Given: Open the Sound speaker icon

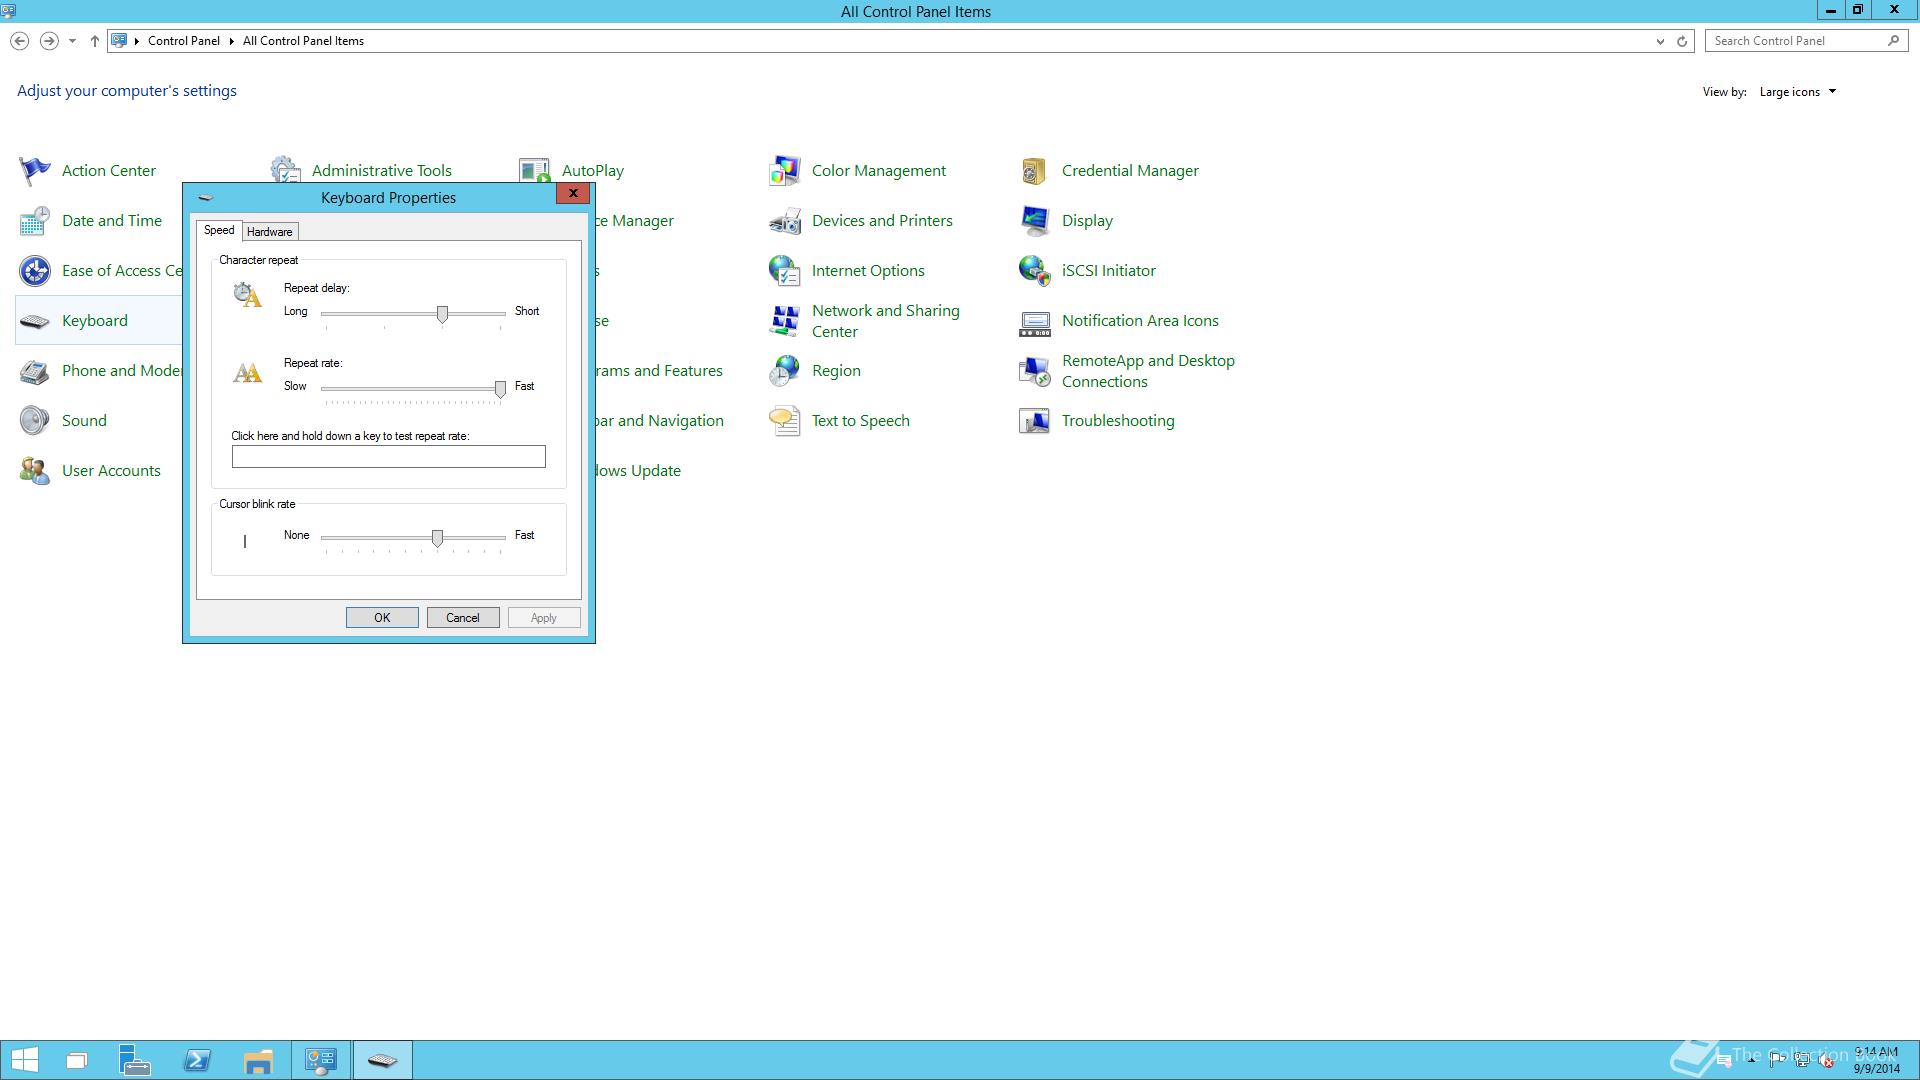Looking at the screenshot, I should [34, 421].
